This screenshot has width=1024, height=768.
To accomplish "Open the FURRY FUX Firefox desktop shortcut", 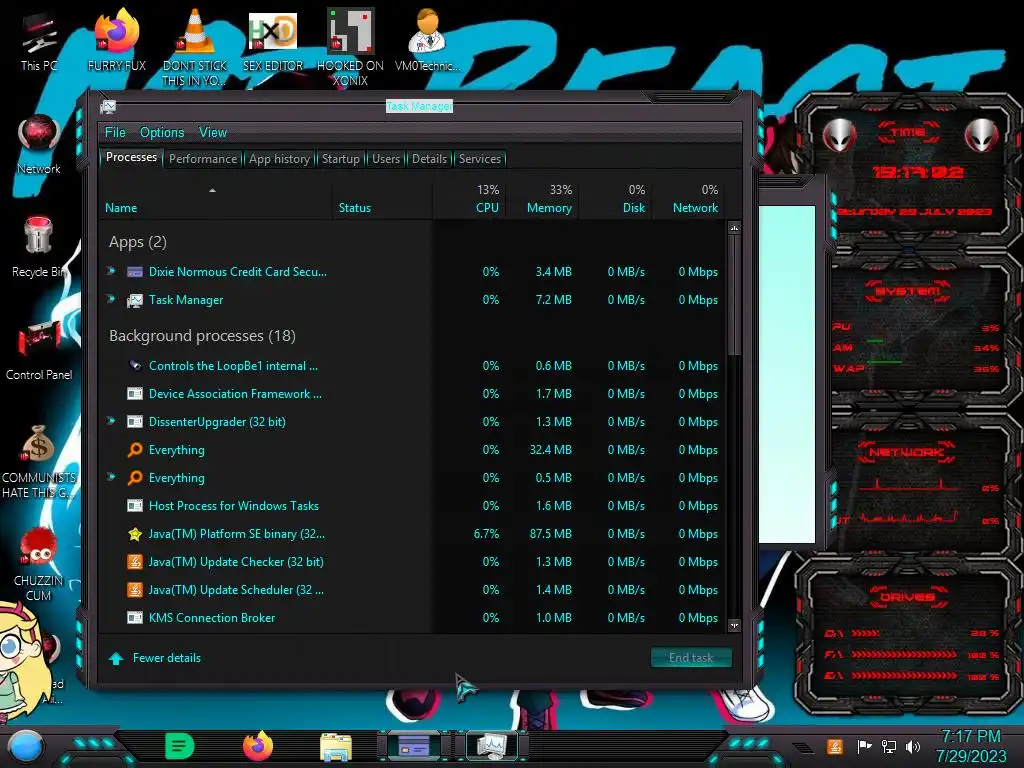I will (116, 40).
